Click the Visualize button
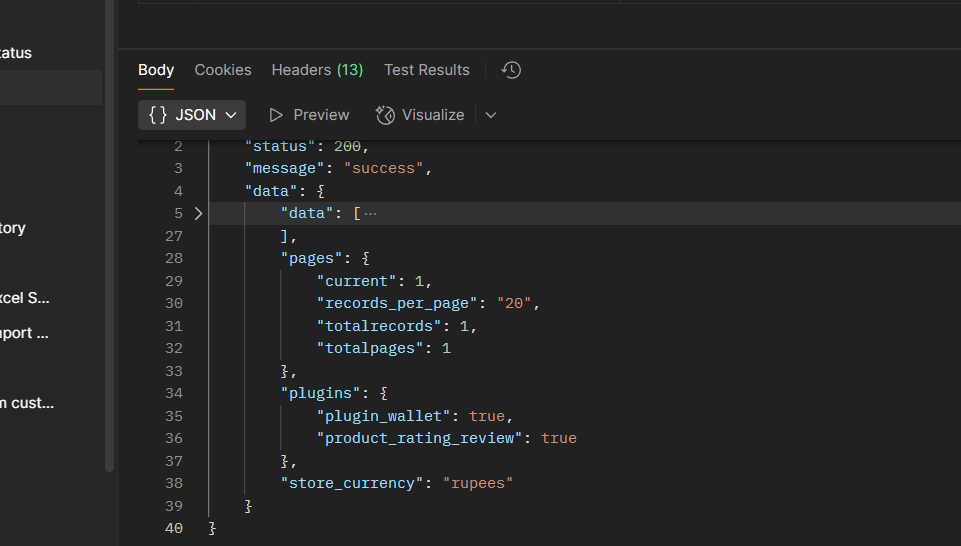The width and height of the screenshot is (961, 546). [420, 115]
